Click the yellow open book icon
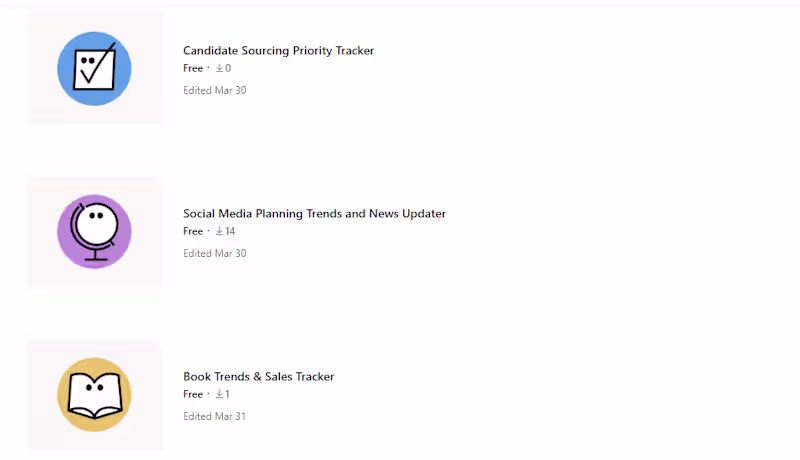 click(x=94, y=394)
